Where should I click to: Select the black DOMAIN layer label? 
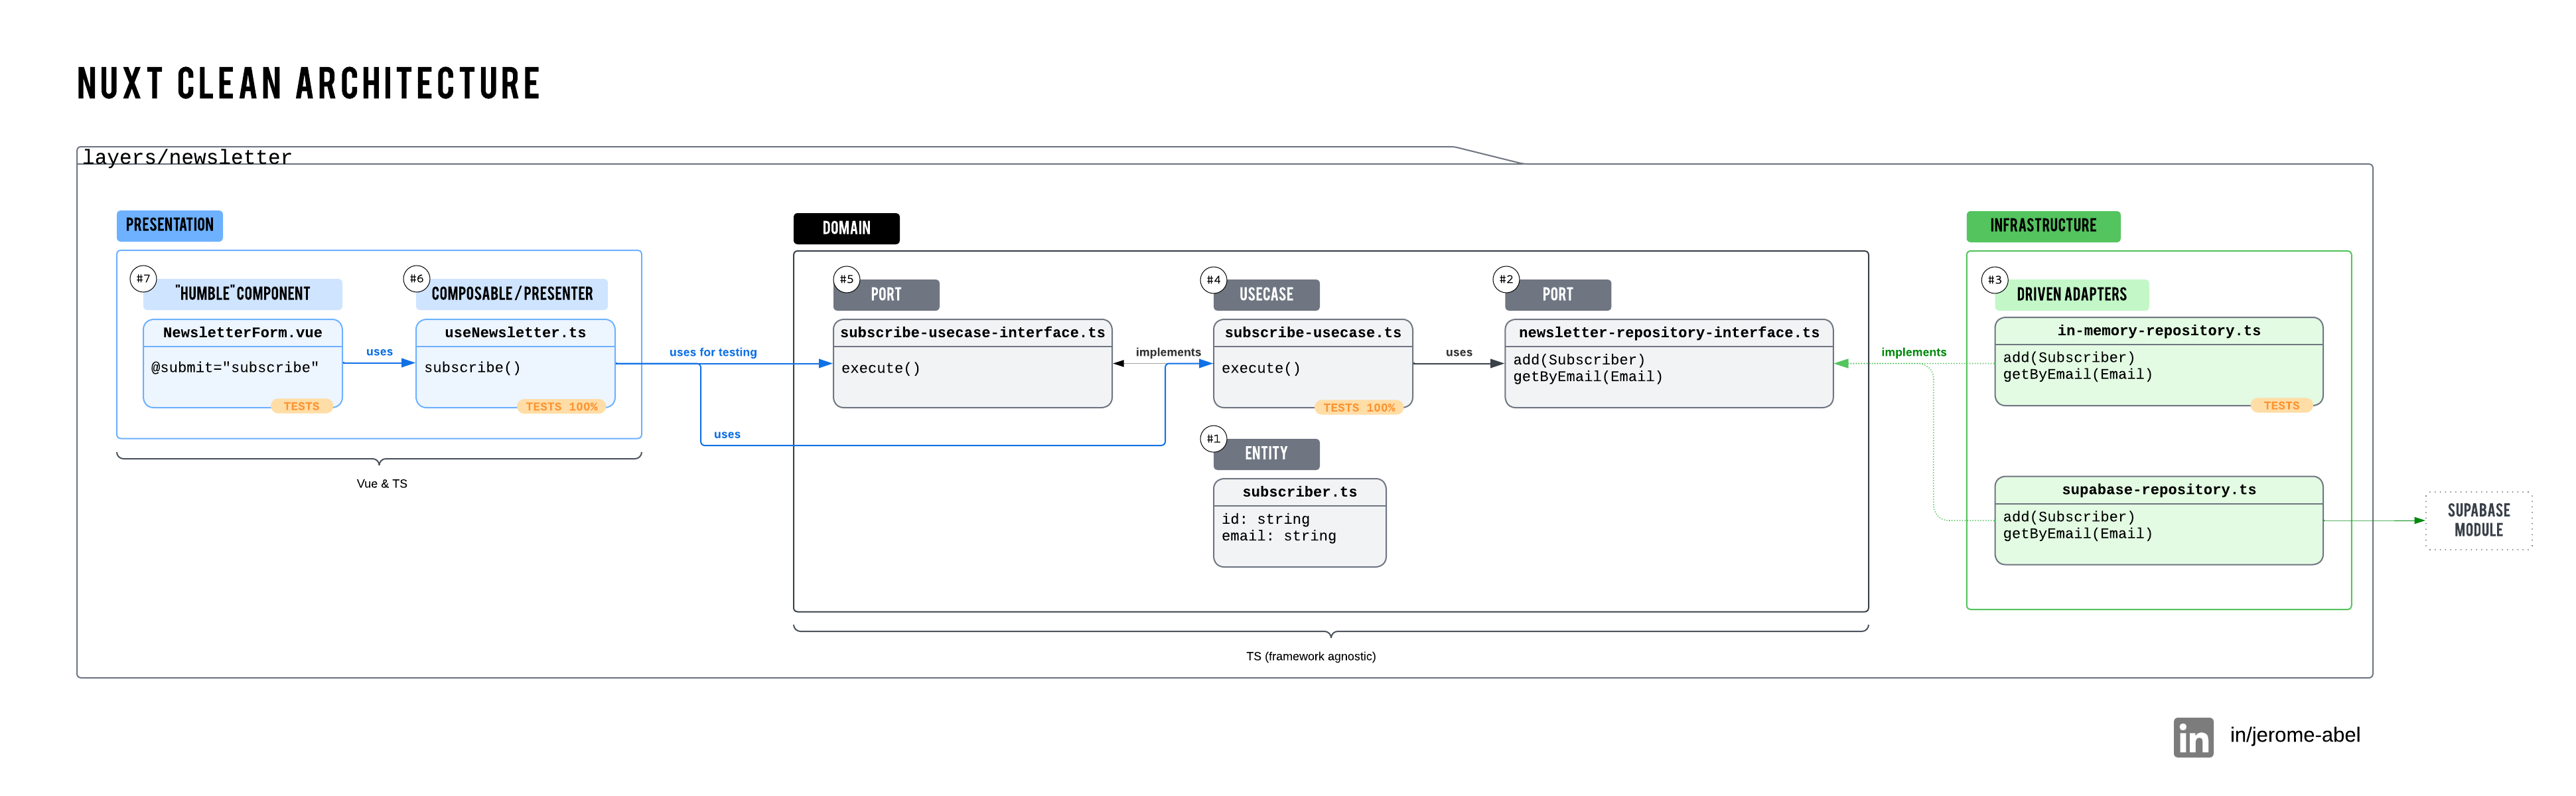(846, 228)
